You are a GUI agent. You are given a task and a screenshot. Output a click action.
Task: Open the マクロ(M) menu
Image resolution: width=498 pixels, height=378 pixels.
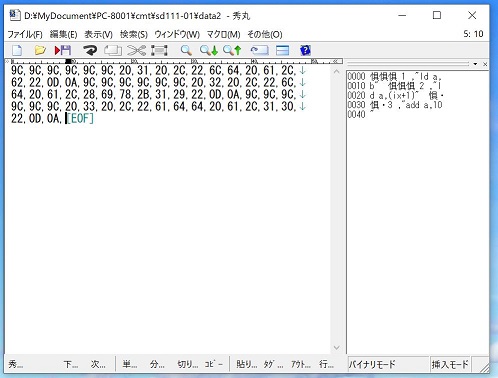(223, 34)
